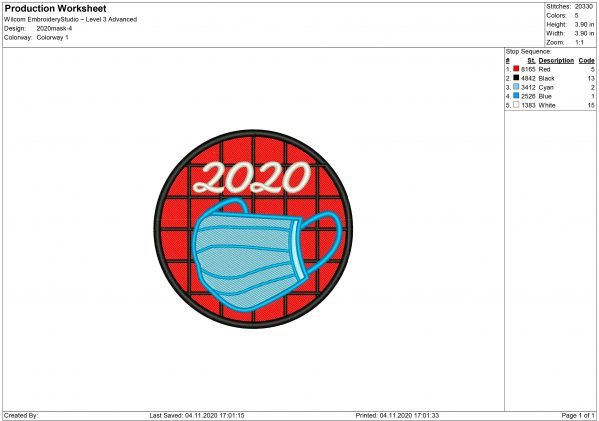Click the Black color swatch in Stop Sequence

(x=516, y=78)
